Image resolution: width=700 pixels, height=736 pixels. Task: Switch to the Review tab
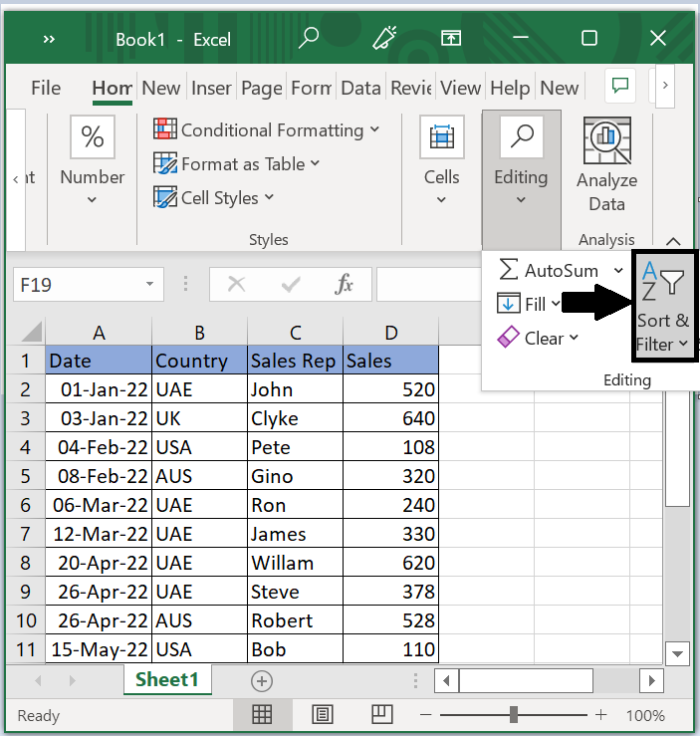click(x=411, y=88)
